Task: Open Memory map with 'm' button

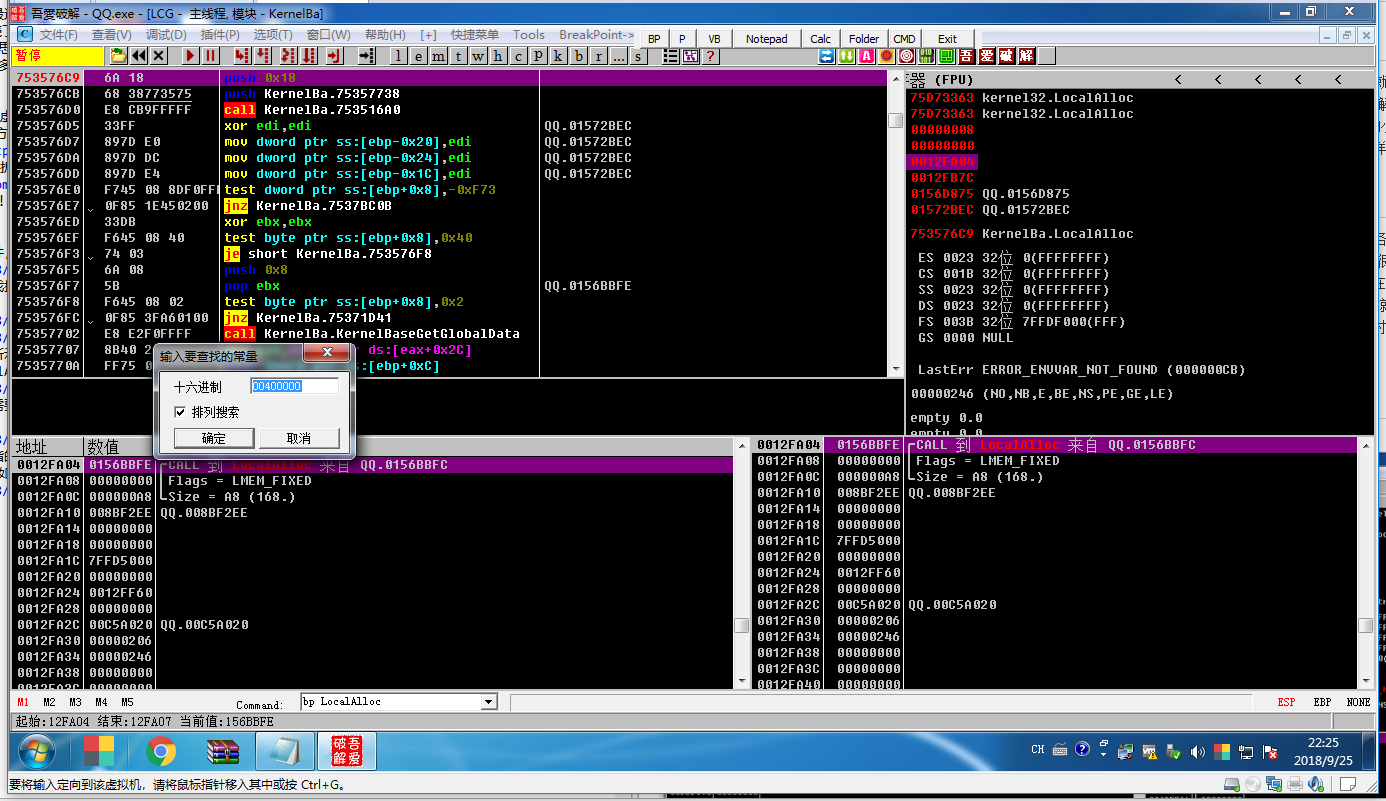Action: tap(438, 56)
